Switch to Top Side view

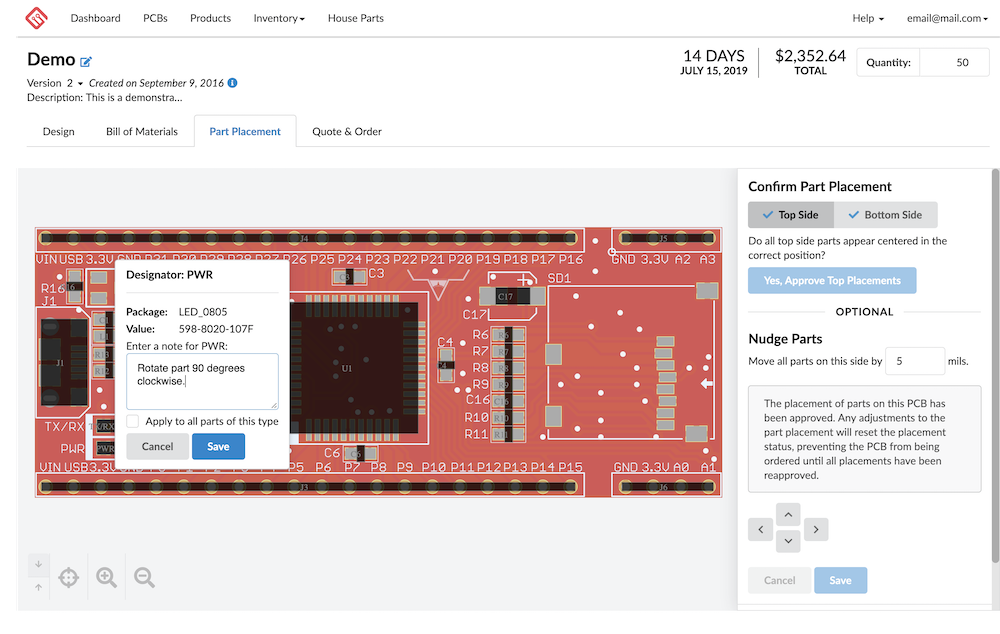(x=791, y=215)
